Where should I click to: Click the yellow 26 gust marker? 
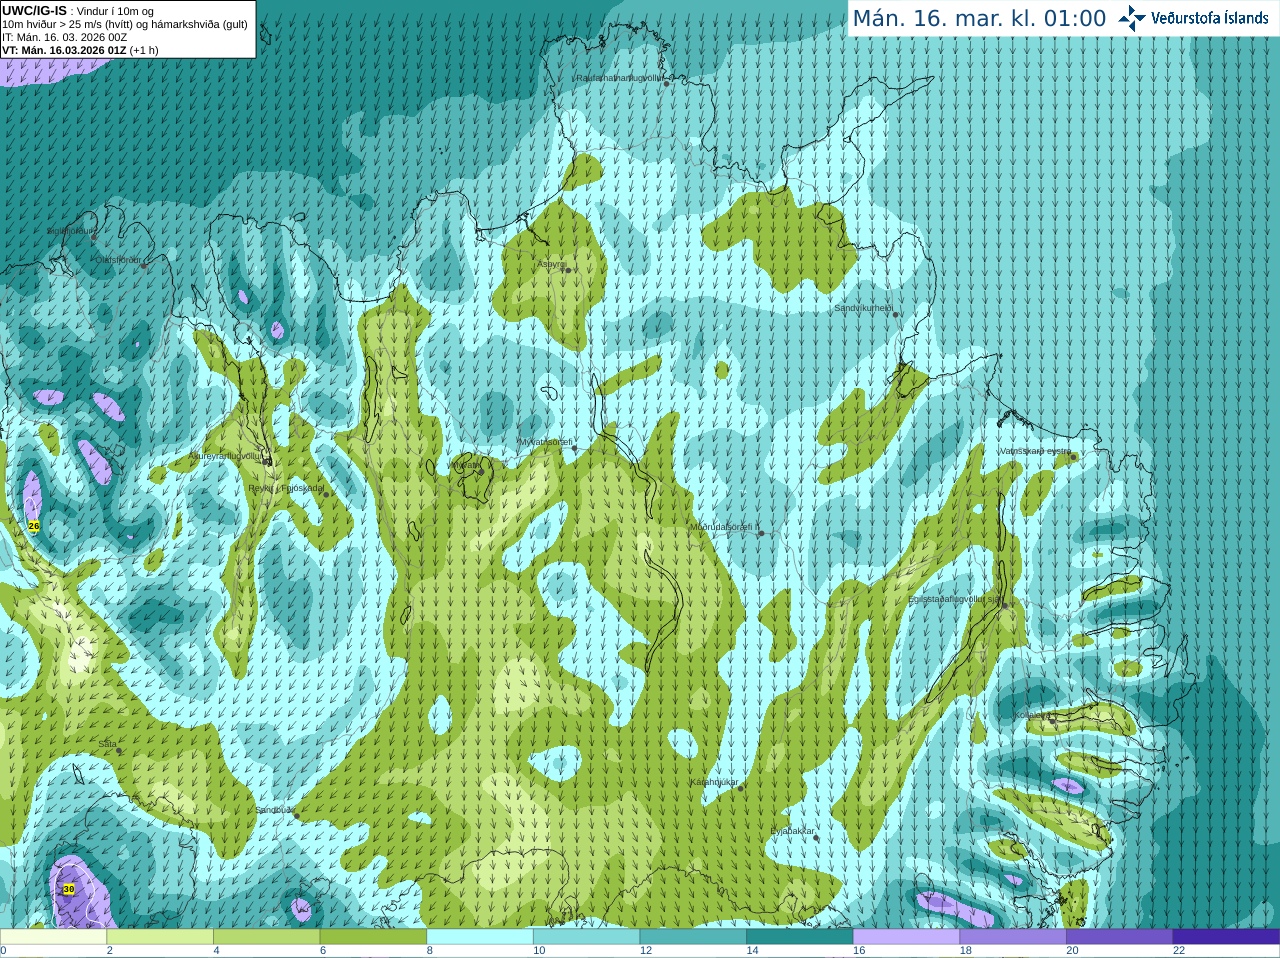34,526
